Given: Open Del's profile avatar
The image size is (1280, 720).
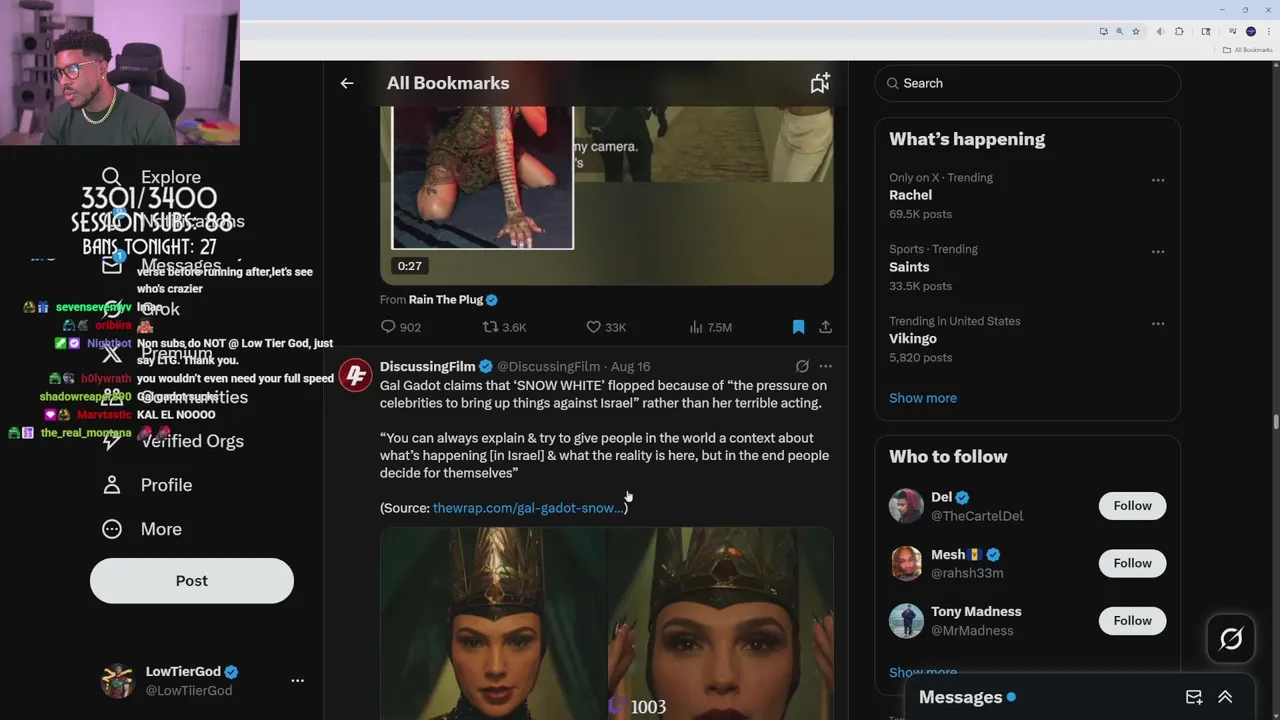Looking at the screenshot, I should pos(906,506).
